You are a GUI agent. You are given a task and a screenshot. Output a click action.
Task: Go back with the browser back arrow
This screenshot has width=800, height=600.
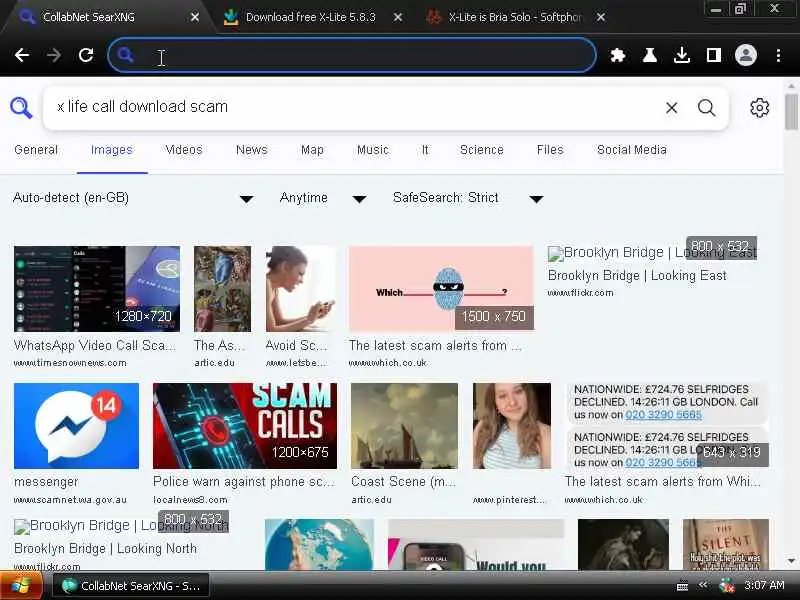coord(22,55)
